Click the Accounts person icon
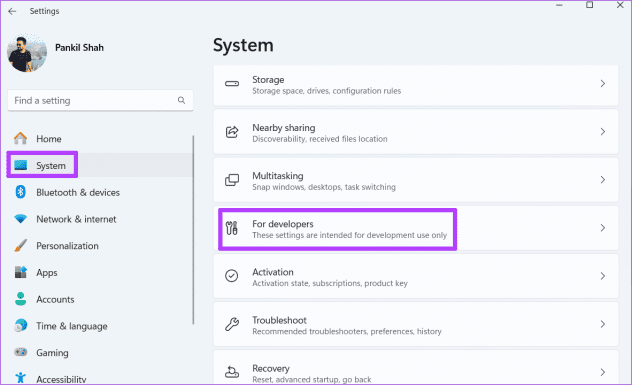The height and width of the screenshot is (385, 632). point(20,299)
